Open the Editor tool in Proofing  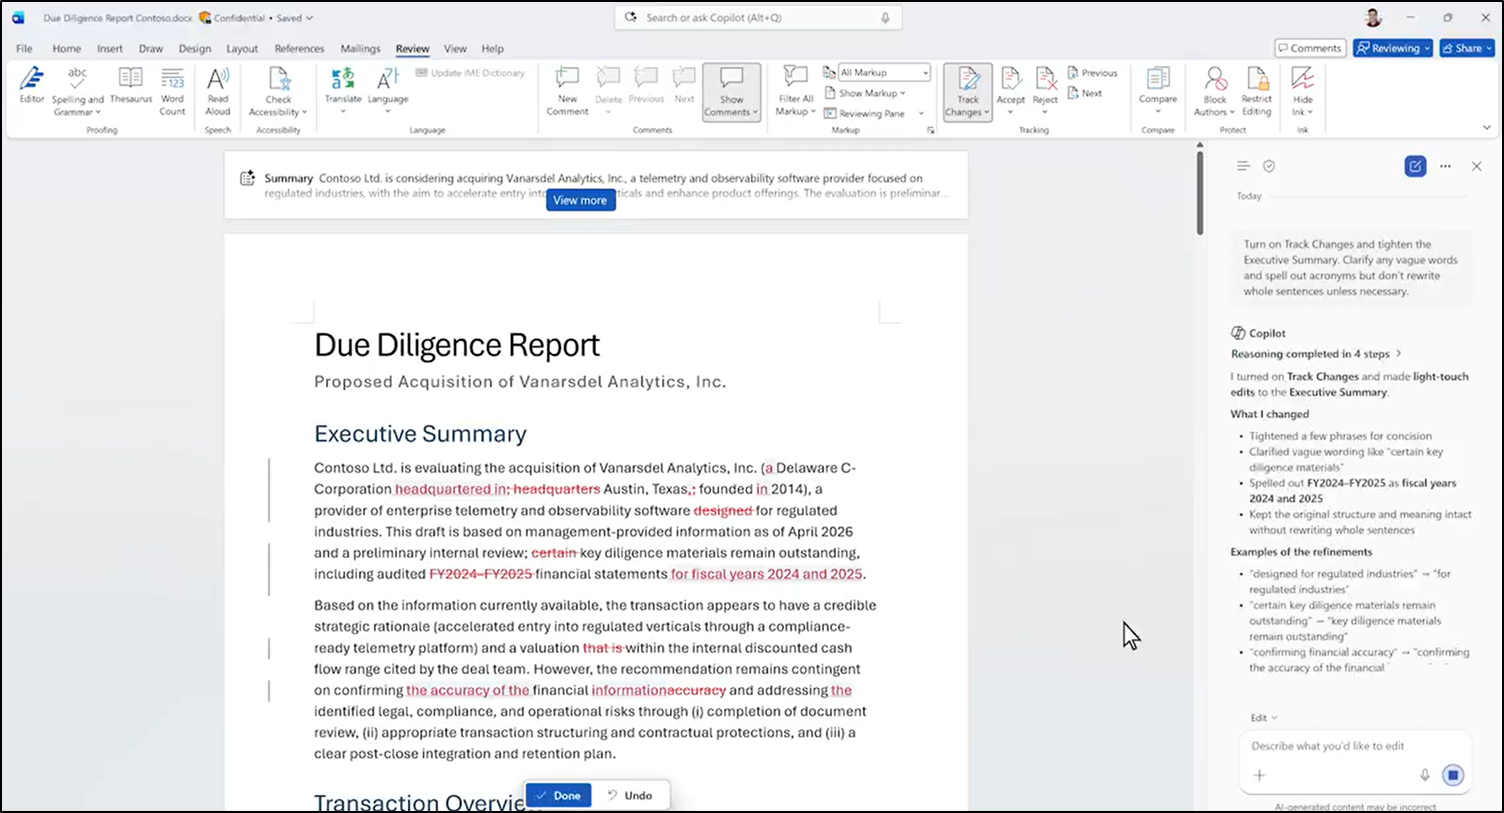[32, 86]
